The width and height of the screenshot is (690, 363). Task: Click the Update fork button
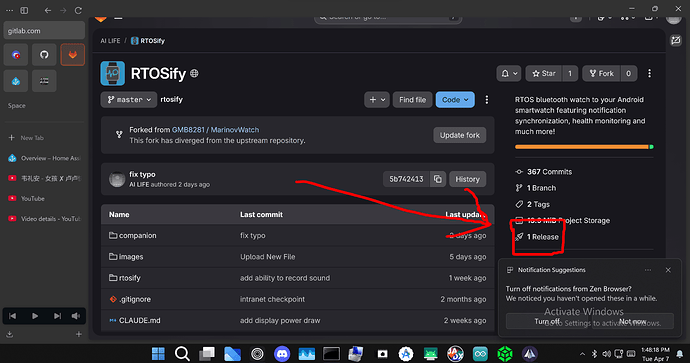[x=460, y=135]
